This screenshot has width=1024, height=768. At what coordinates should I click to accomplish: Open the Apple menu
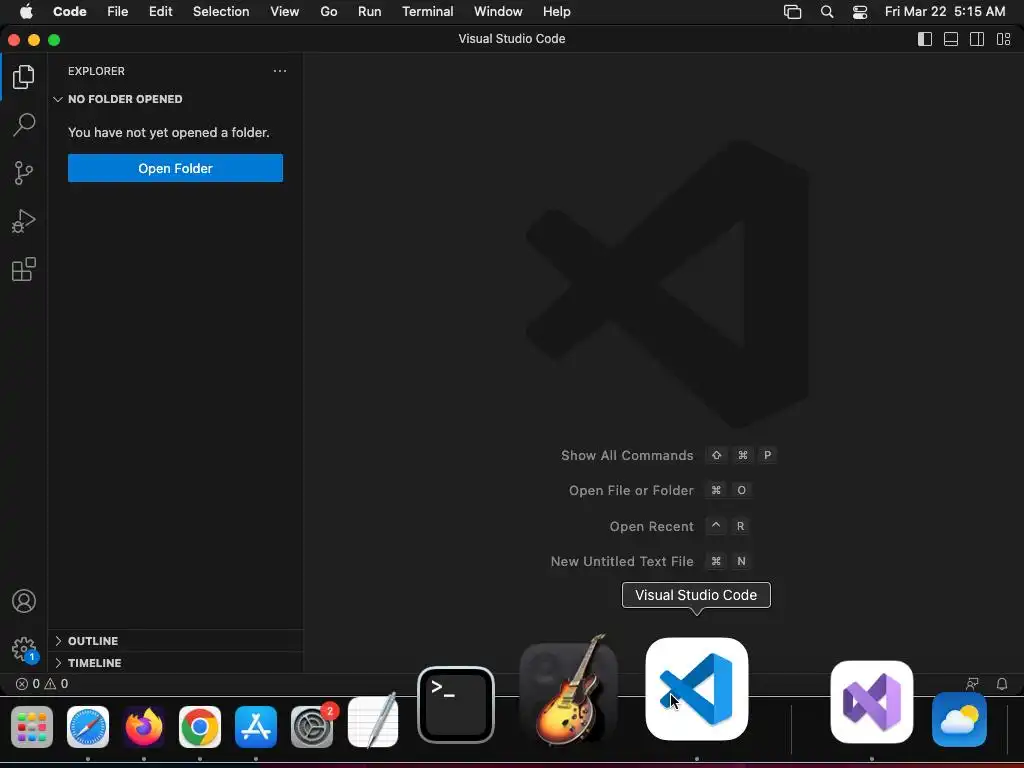[26, 12]
